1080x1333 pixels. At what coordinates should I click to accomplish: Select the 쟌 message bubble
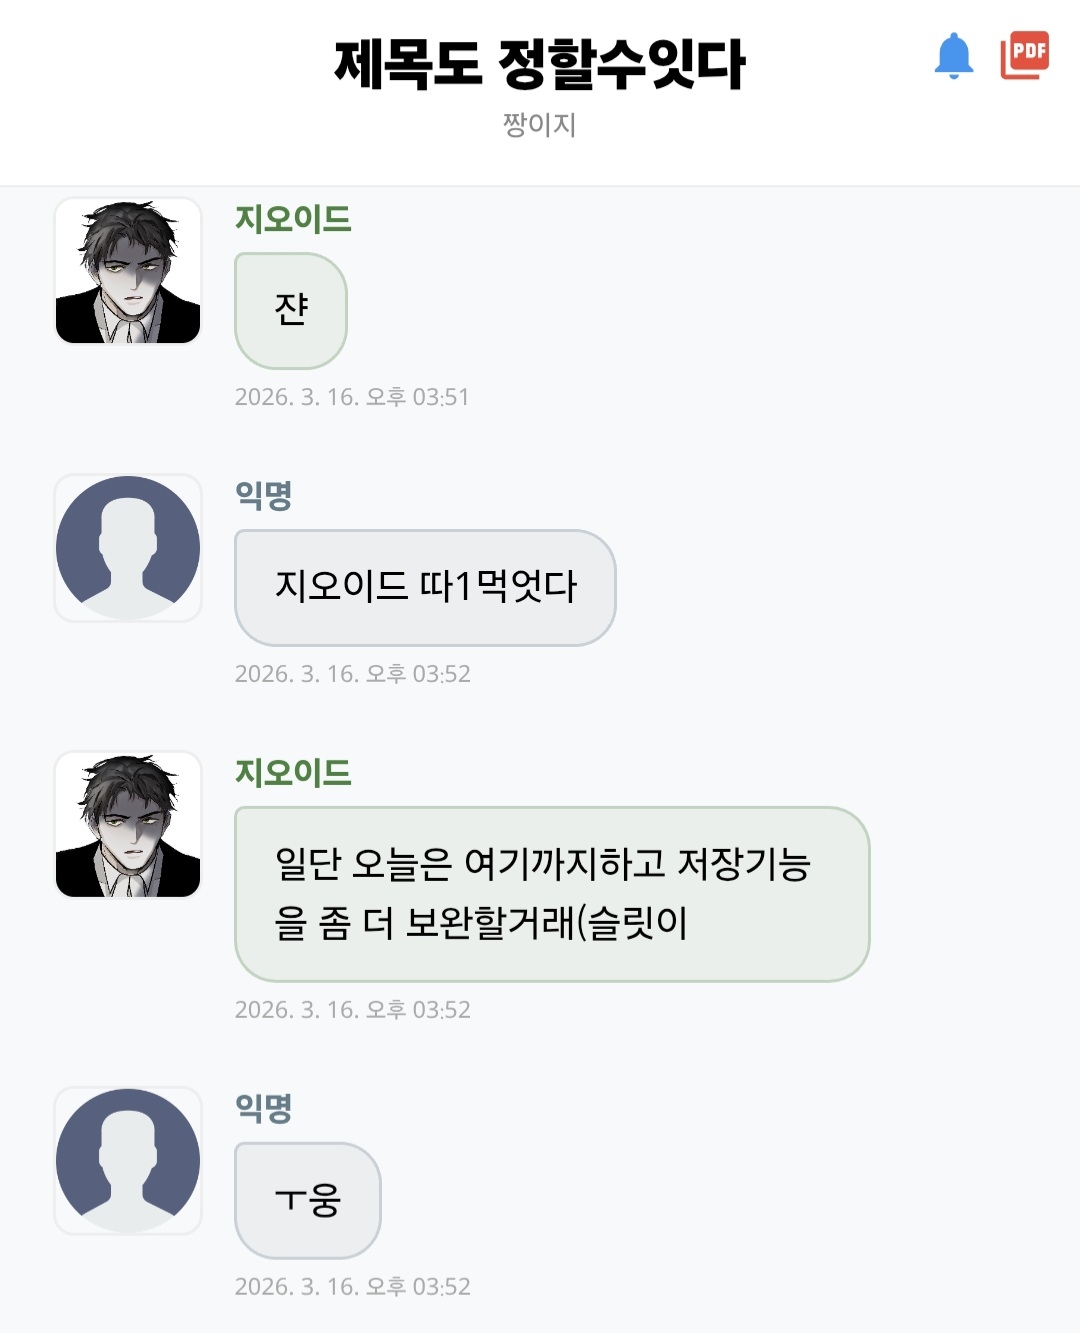(291, 310)
